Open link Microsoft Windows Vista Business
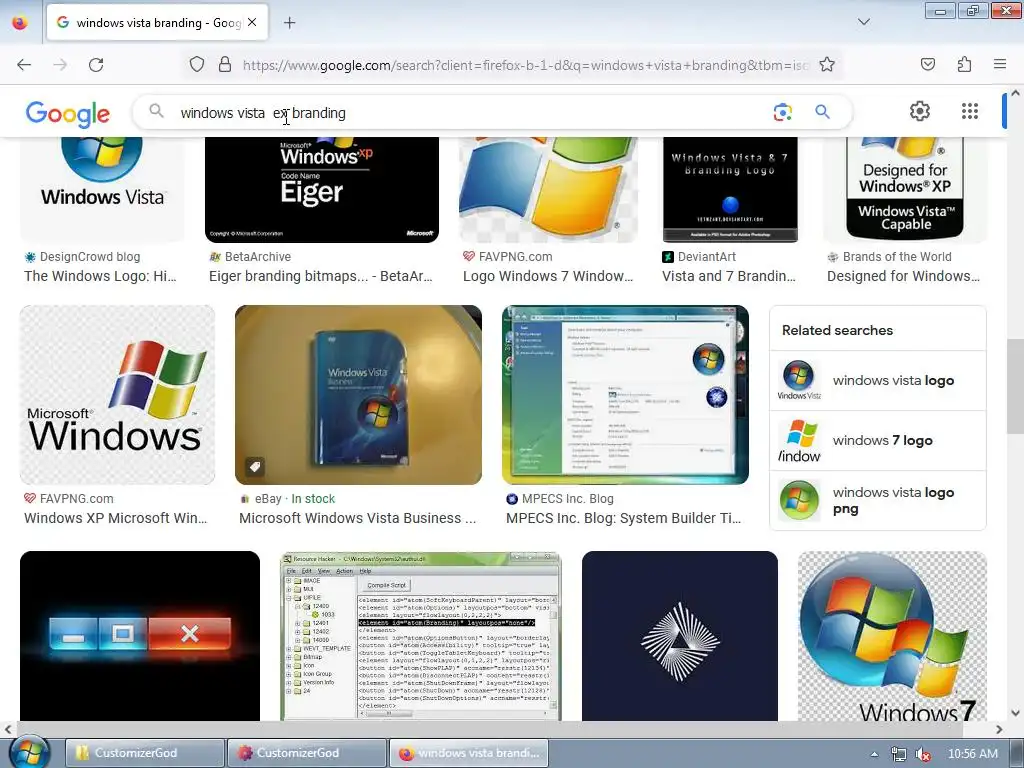Image resolution: width=1024 pixels, height=768 pixels. (358, 518)
